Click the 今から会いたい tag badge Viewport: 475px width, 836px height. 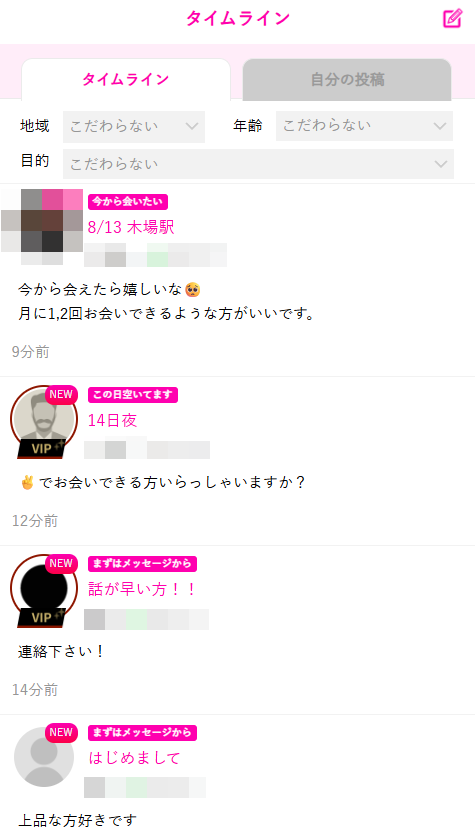pyautogui.click(x=128, y=202)
